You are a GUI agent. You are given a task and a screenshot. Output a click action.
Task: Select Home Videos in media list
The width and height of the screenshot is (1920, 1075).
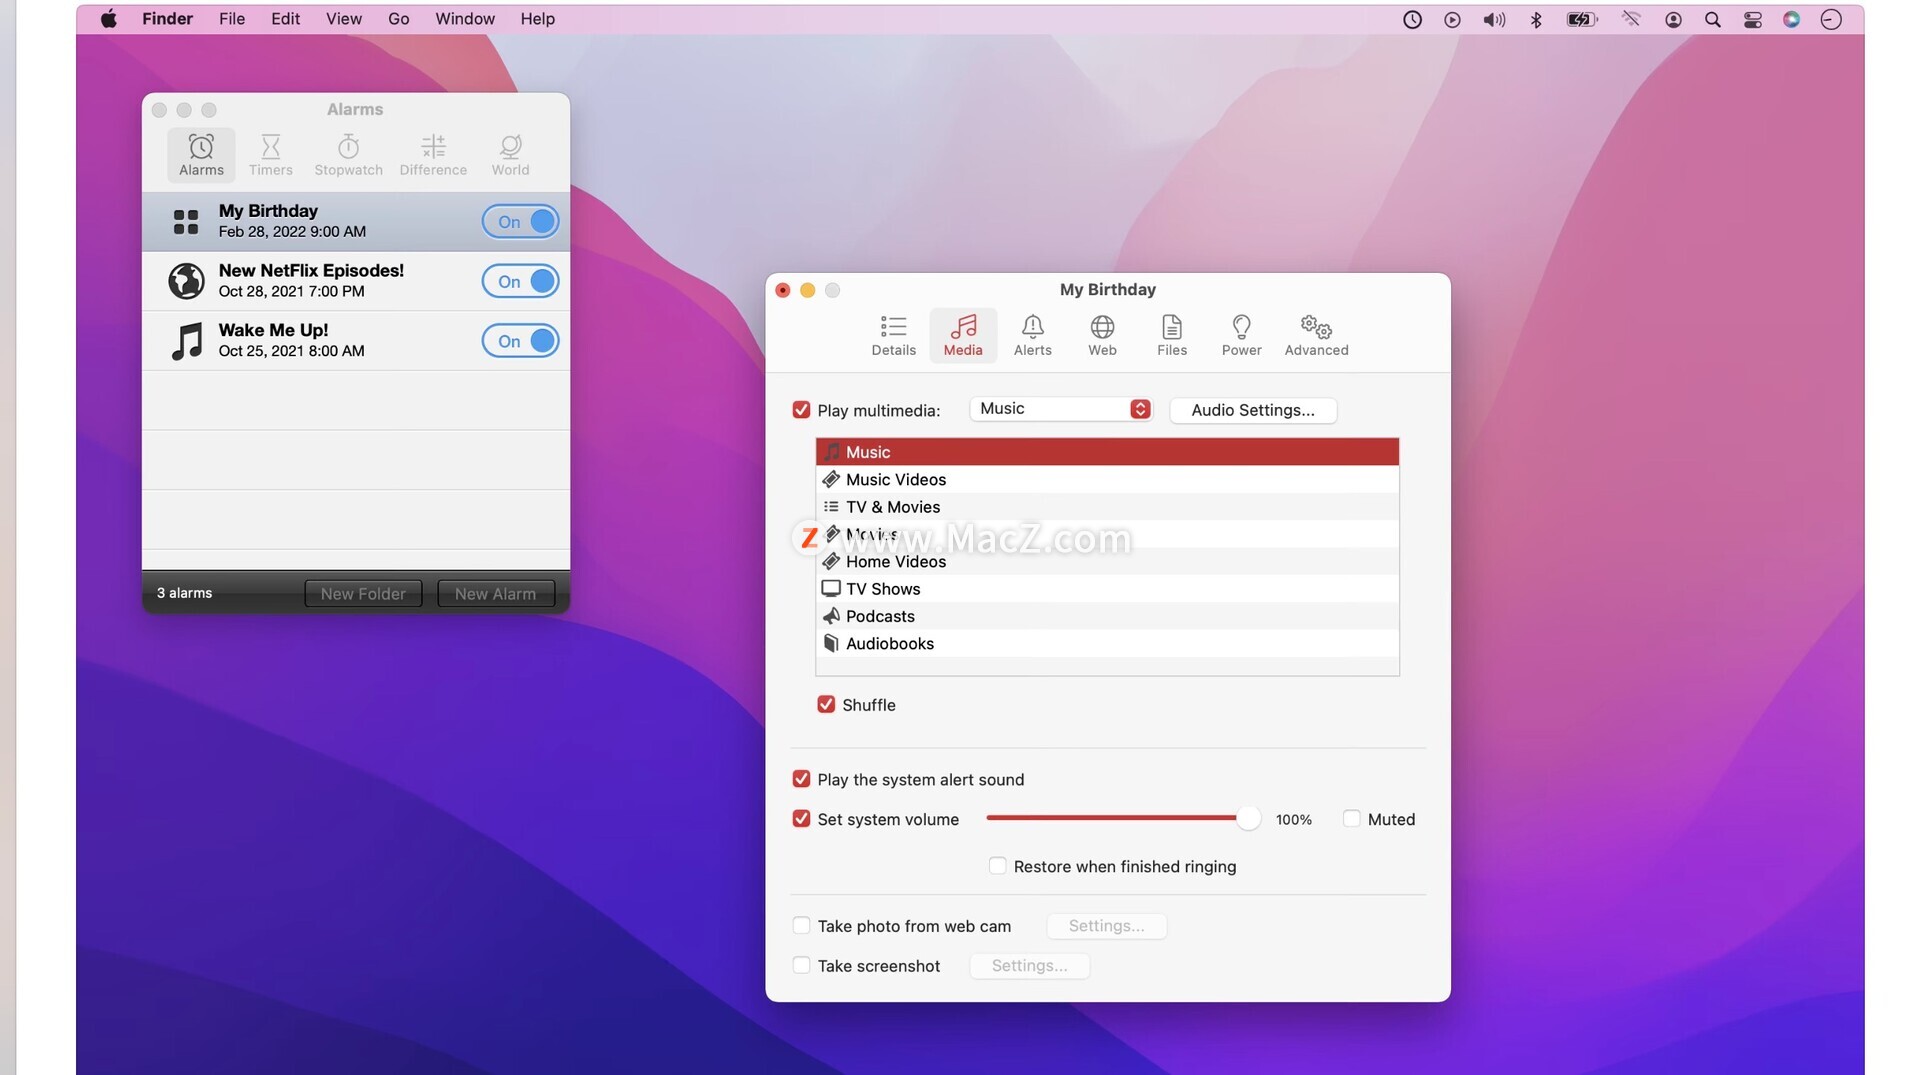tap(1107, 562)
